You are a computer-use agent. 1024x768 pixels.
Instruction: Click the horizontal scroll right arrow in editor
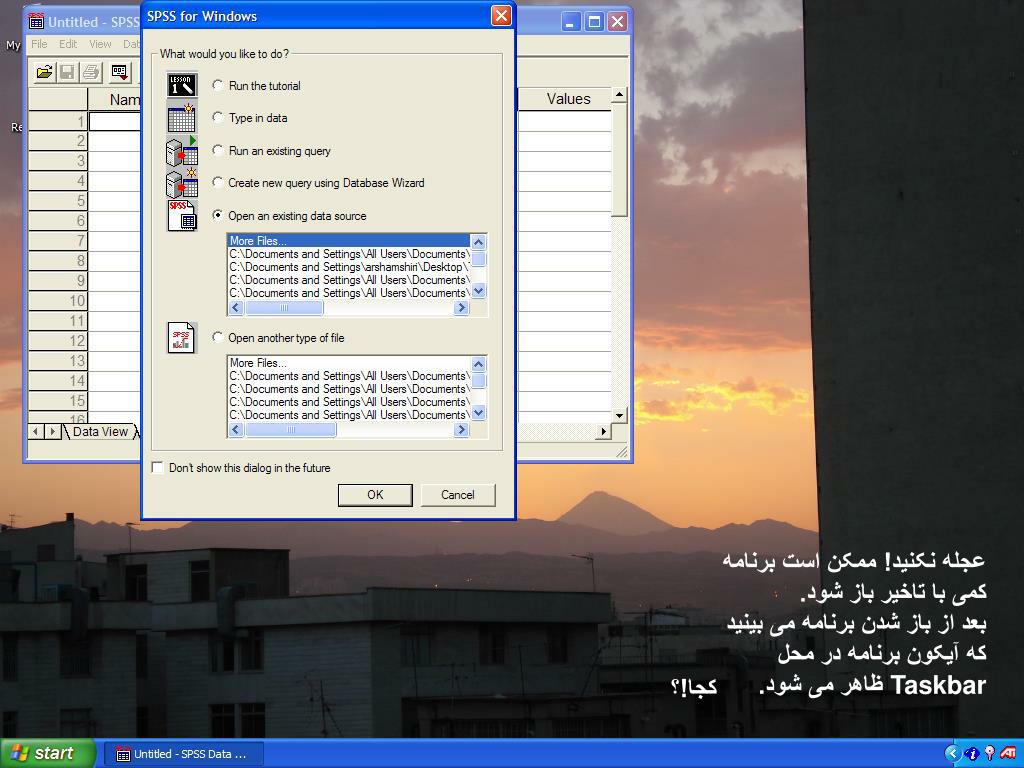[x=603, y=432]
